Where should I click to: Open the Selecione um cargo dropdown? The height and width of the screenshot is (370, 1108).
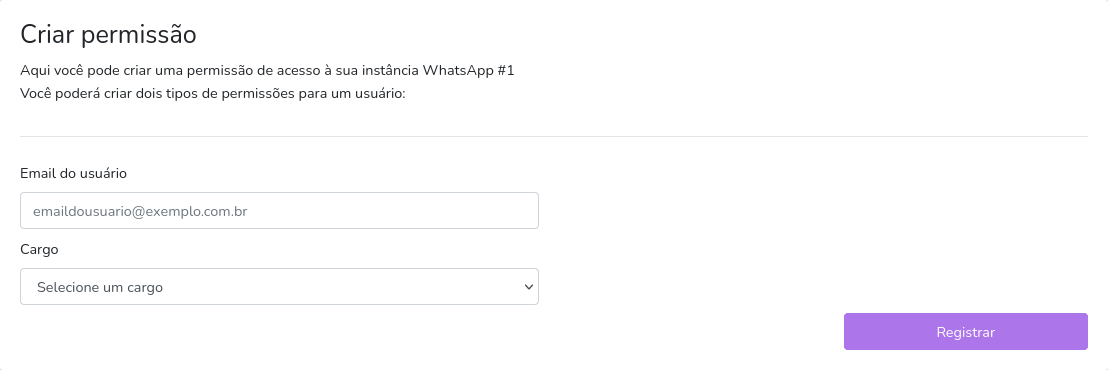pyautogui.click(x=279, y=287)
